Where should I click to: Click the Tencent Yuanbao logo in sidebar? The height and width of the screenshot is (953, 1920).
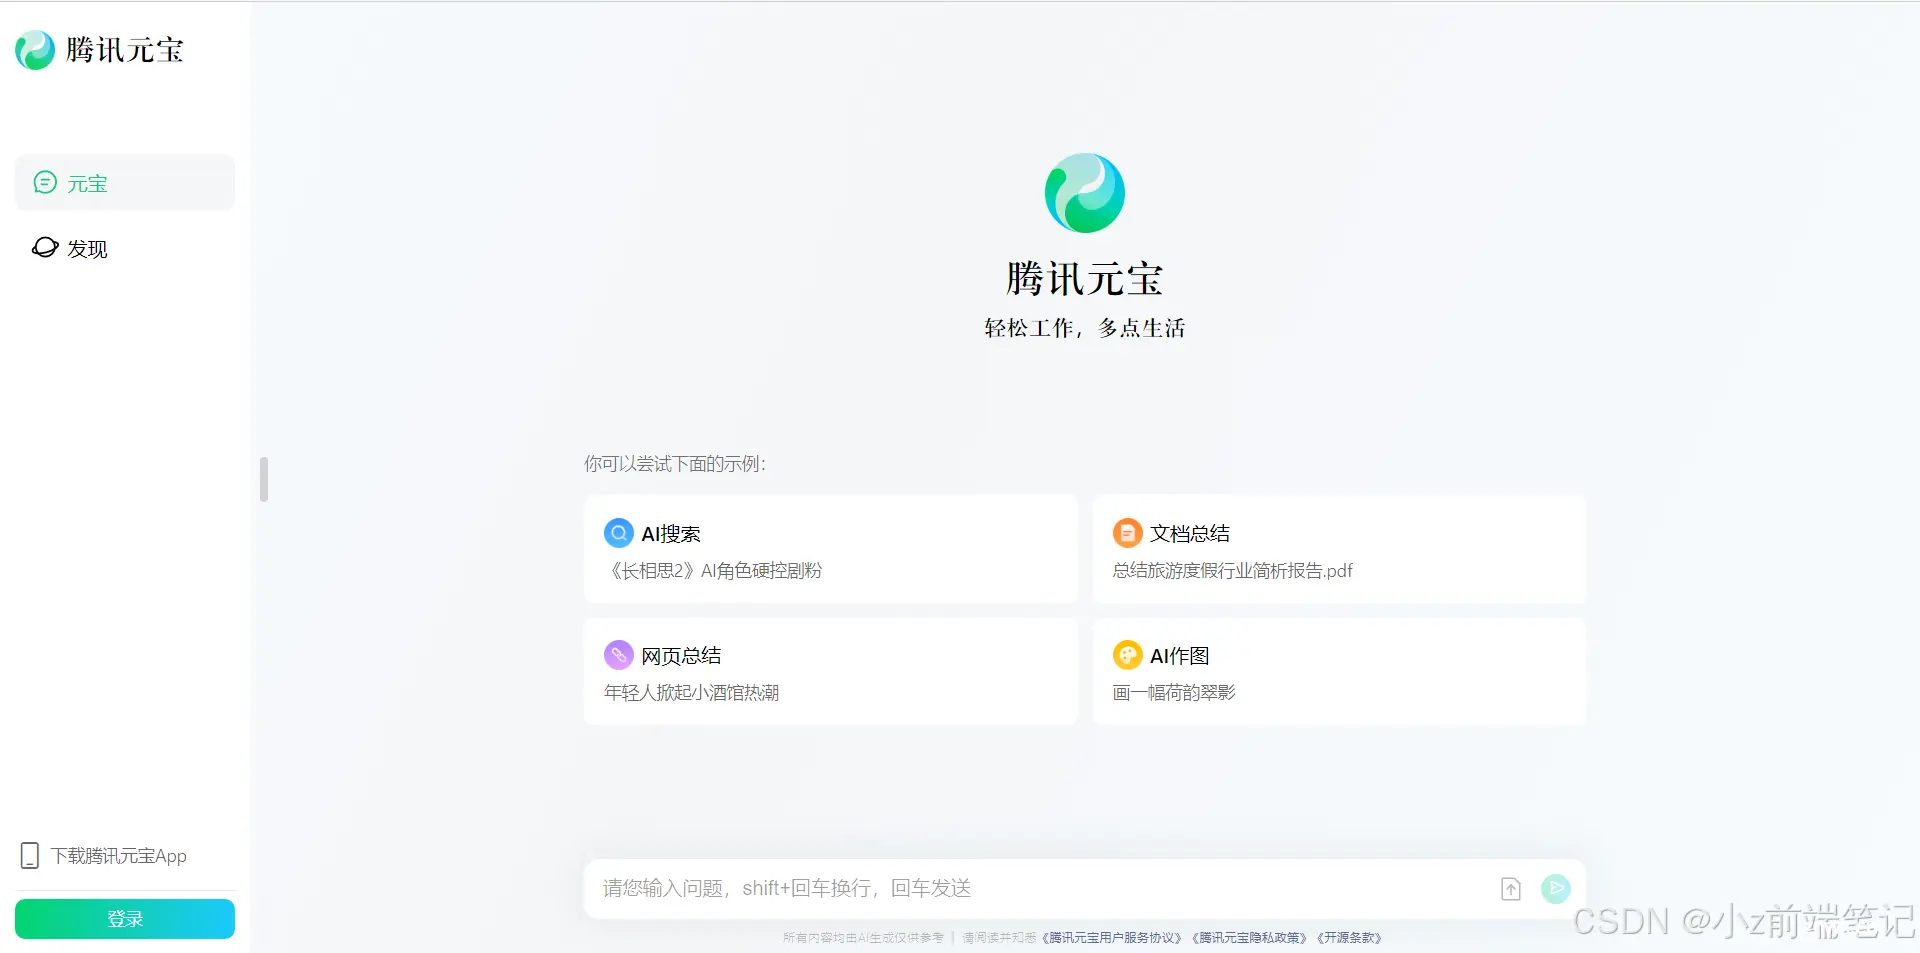[x=100, y=50]
